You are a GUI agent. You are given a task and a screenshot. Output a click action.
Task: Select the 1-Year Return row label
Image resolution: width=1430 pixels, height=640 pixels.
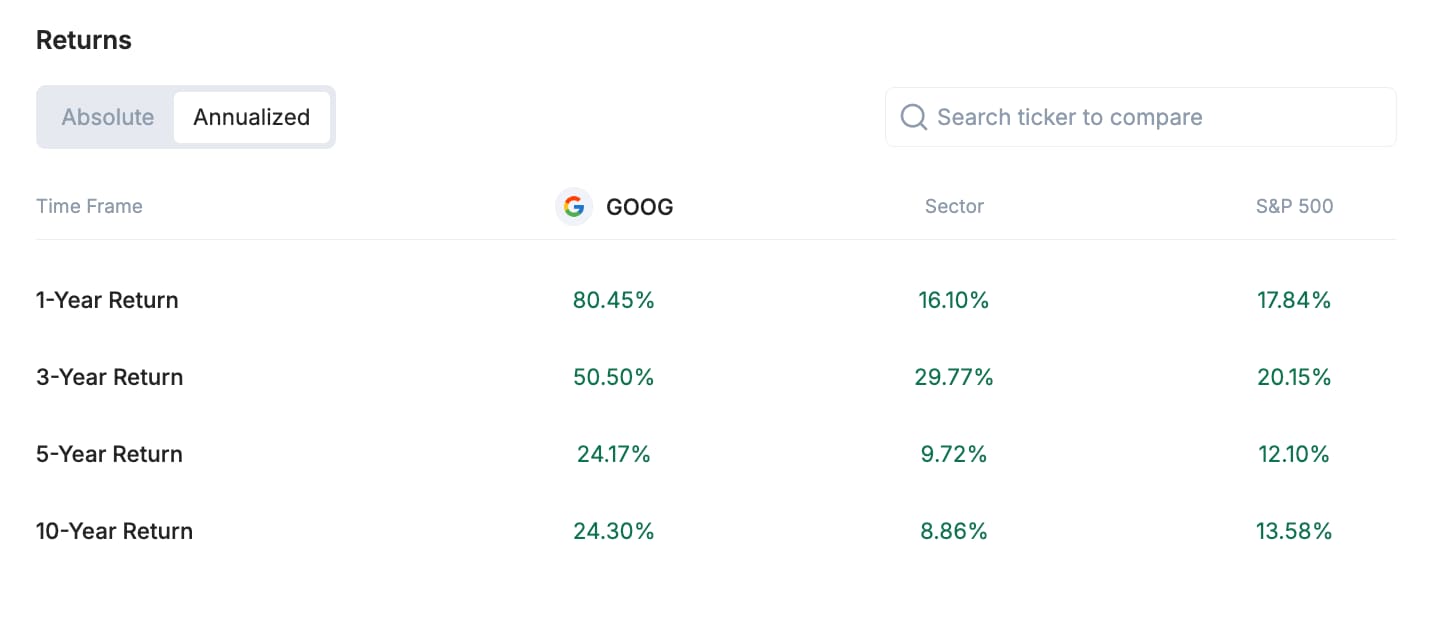pos(107,300)
